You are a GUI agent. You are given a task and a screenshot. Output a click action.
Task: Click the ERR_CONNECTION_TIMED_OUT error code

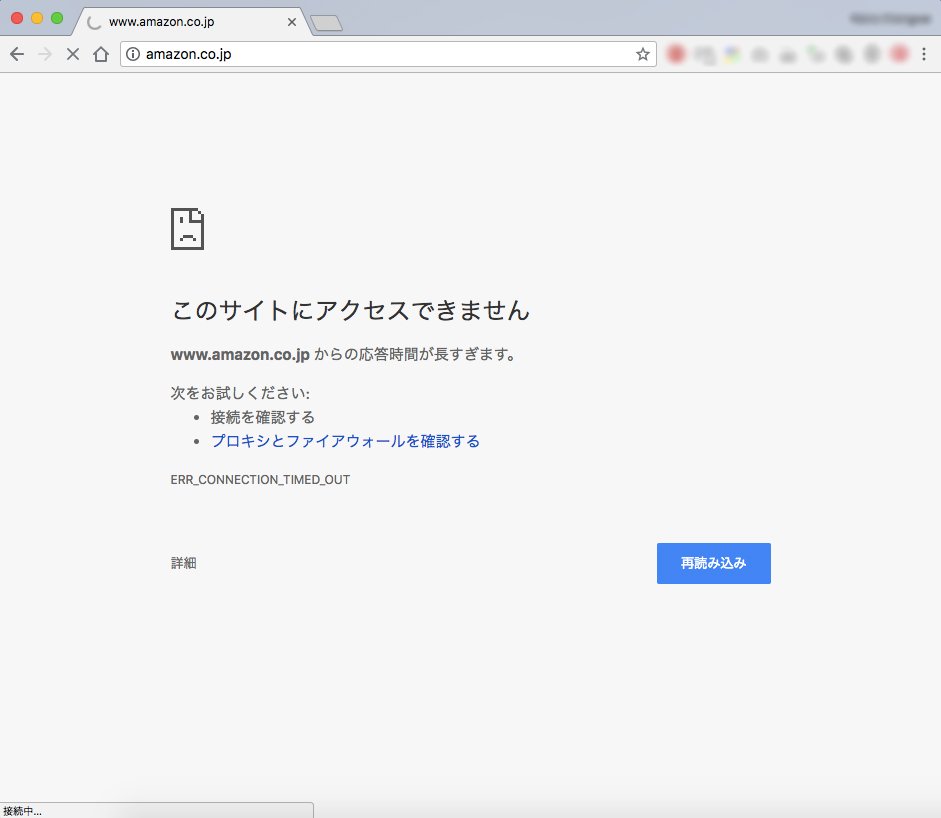(260, 480)
